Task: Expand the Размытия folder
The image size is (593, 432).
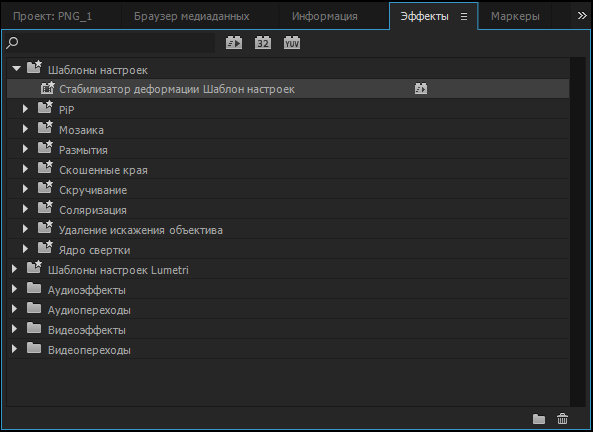Action: [x=25, y=149]
